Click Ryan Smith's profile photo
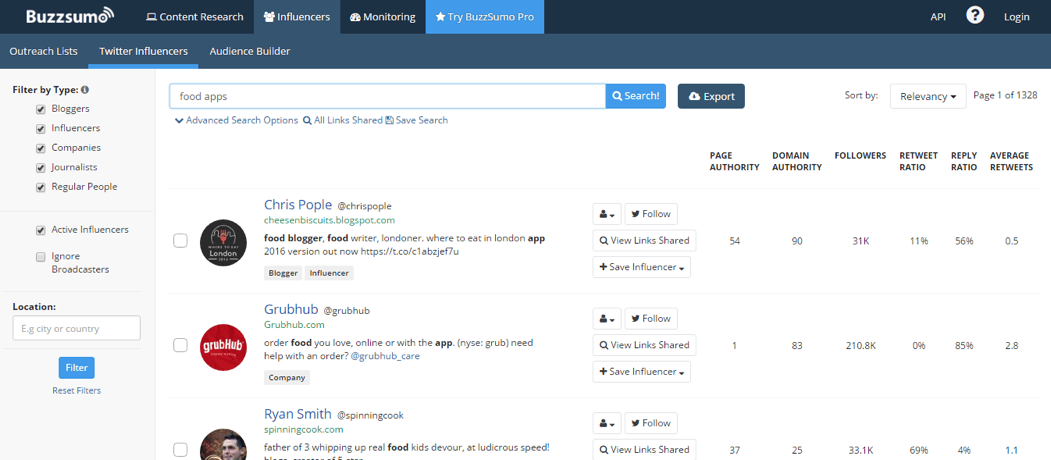1051x460 pixels. 223,445
